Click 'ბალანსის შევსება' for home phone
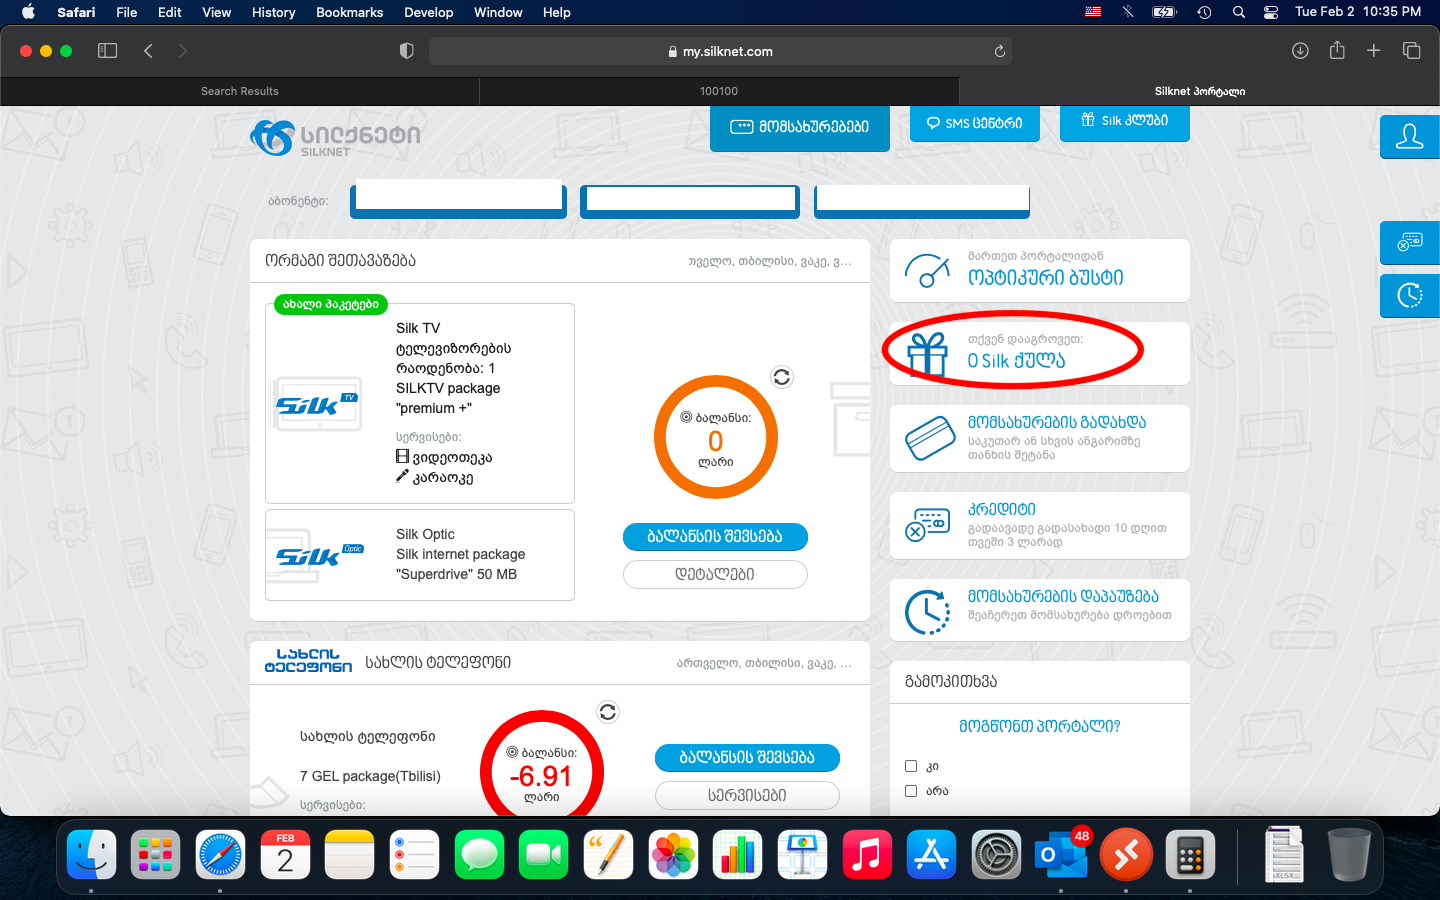This screenshot has height=900, width=1440. (x=747, y=758)
